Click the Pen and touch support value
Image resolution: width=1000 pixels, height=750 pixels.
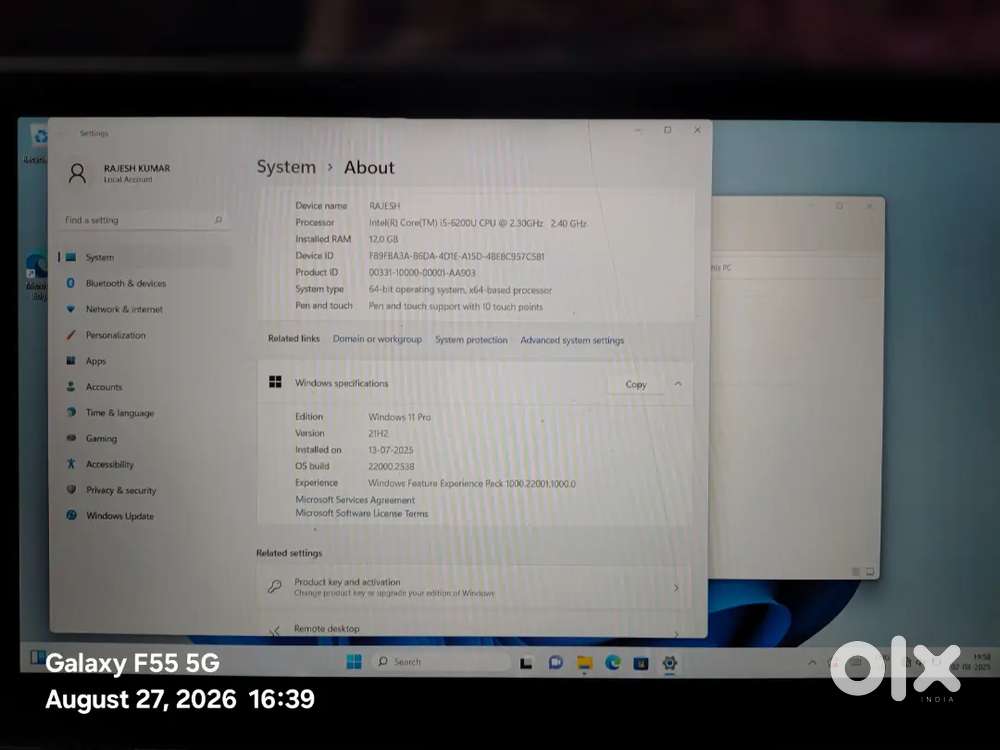click(x=455, y=307)
